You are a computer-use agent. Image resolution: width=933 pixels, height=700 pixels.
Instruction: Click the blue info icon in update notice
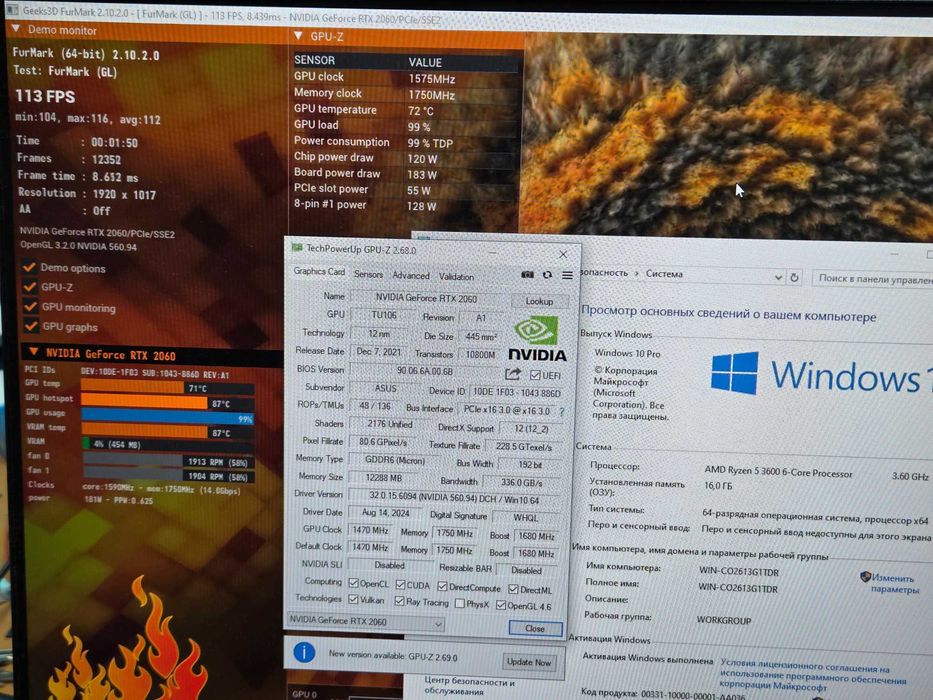pyautogui.click(x=304, y=653)
